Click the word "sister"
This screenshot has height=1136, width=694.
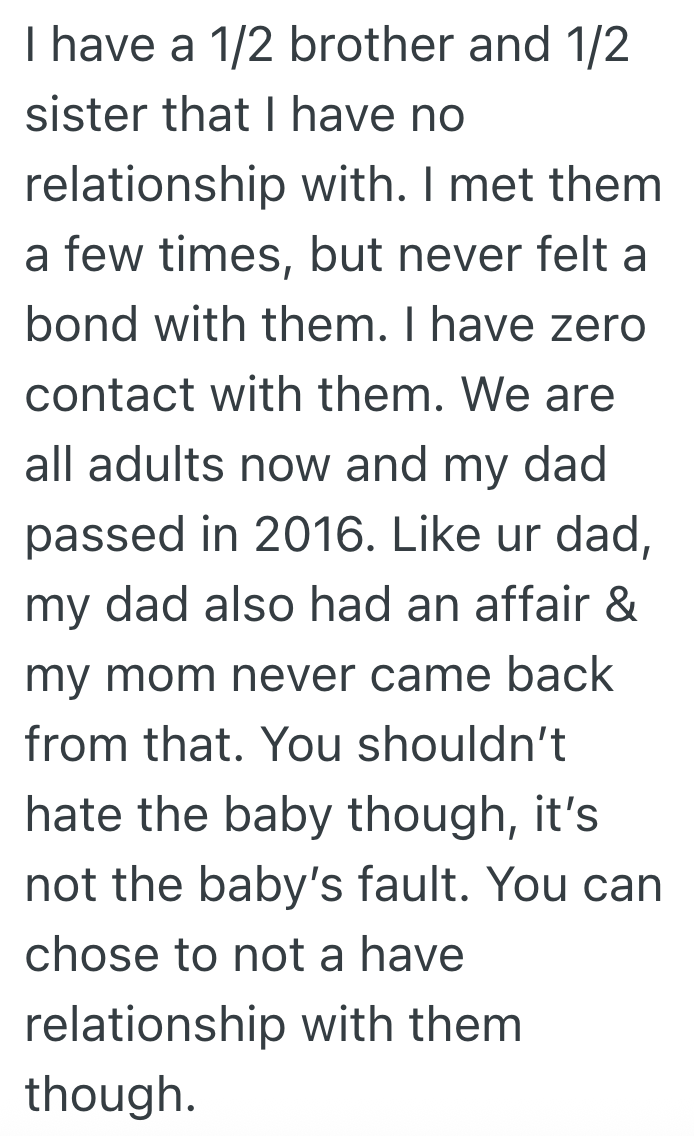pyautogui.click(x=80, y=117)
